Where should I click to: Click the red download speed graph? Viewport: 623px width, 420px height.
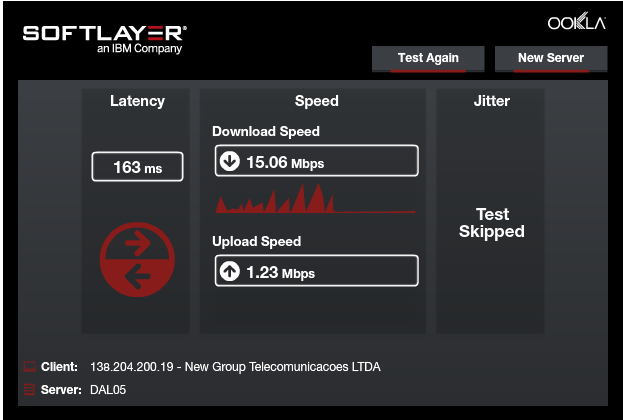(315, 200)
